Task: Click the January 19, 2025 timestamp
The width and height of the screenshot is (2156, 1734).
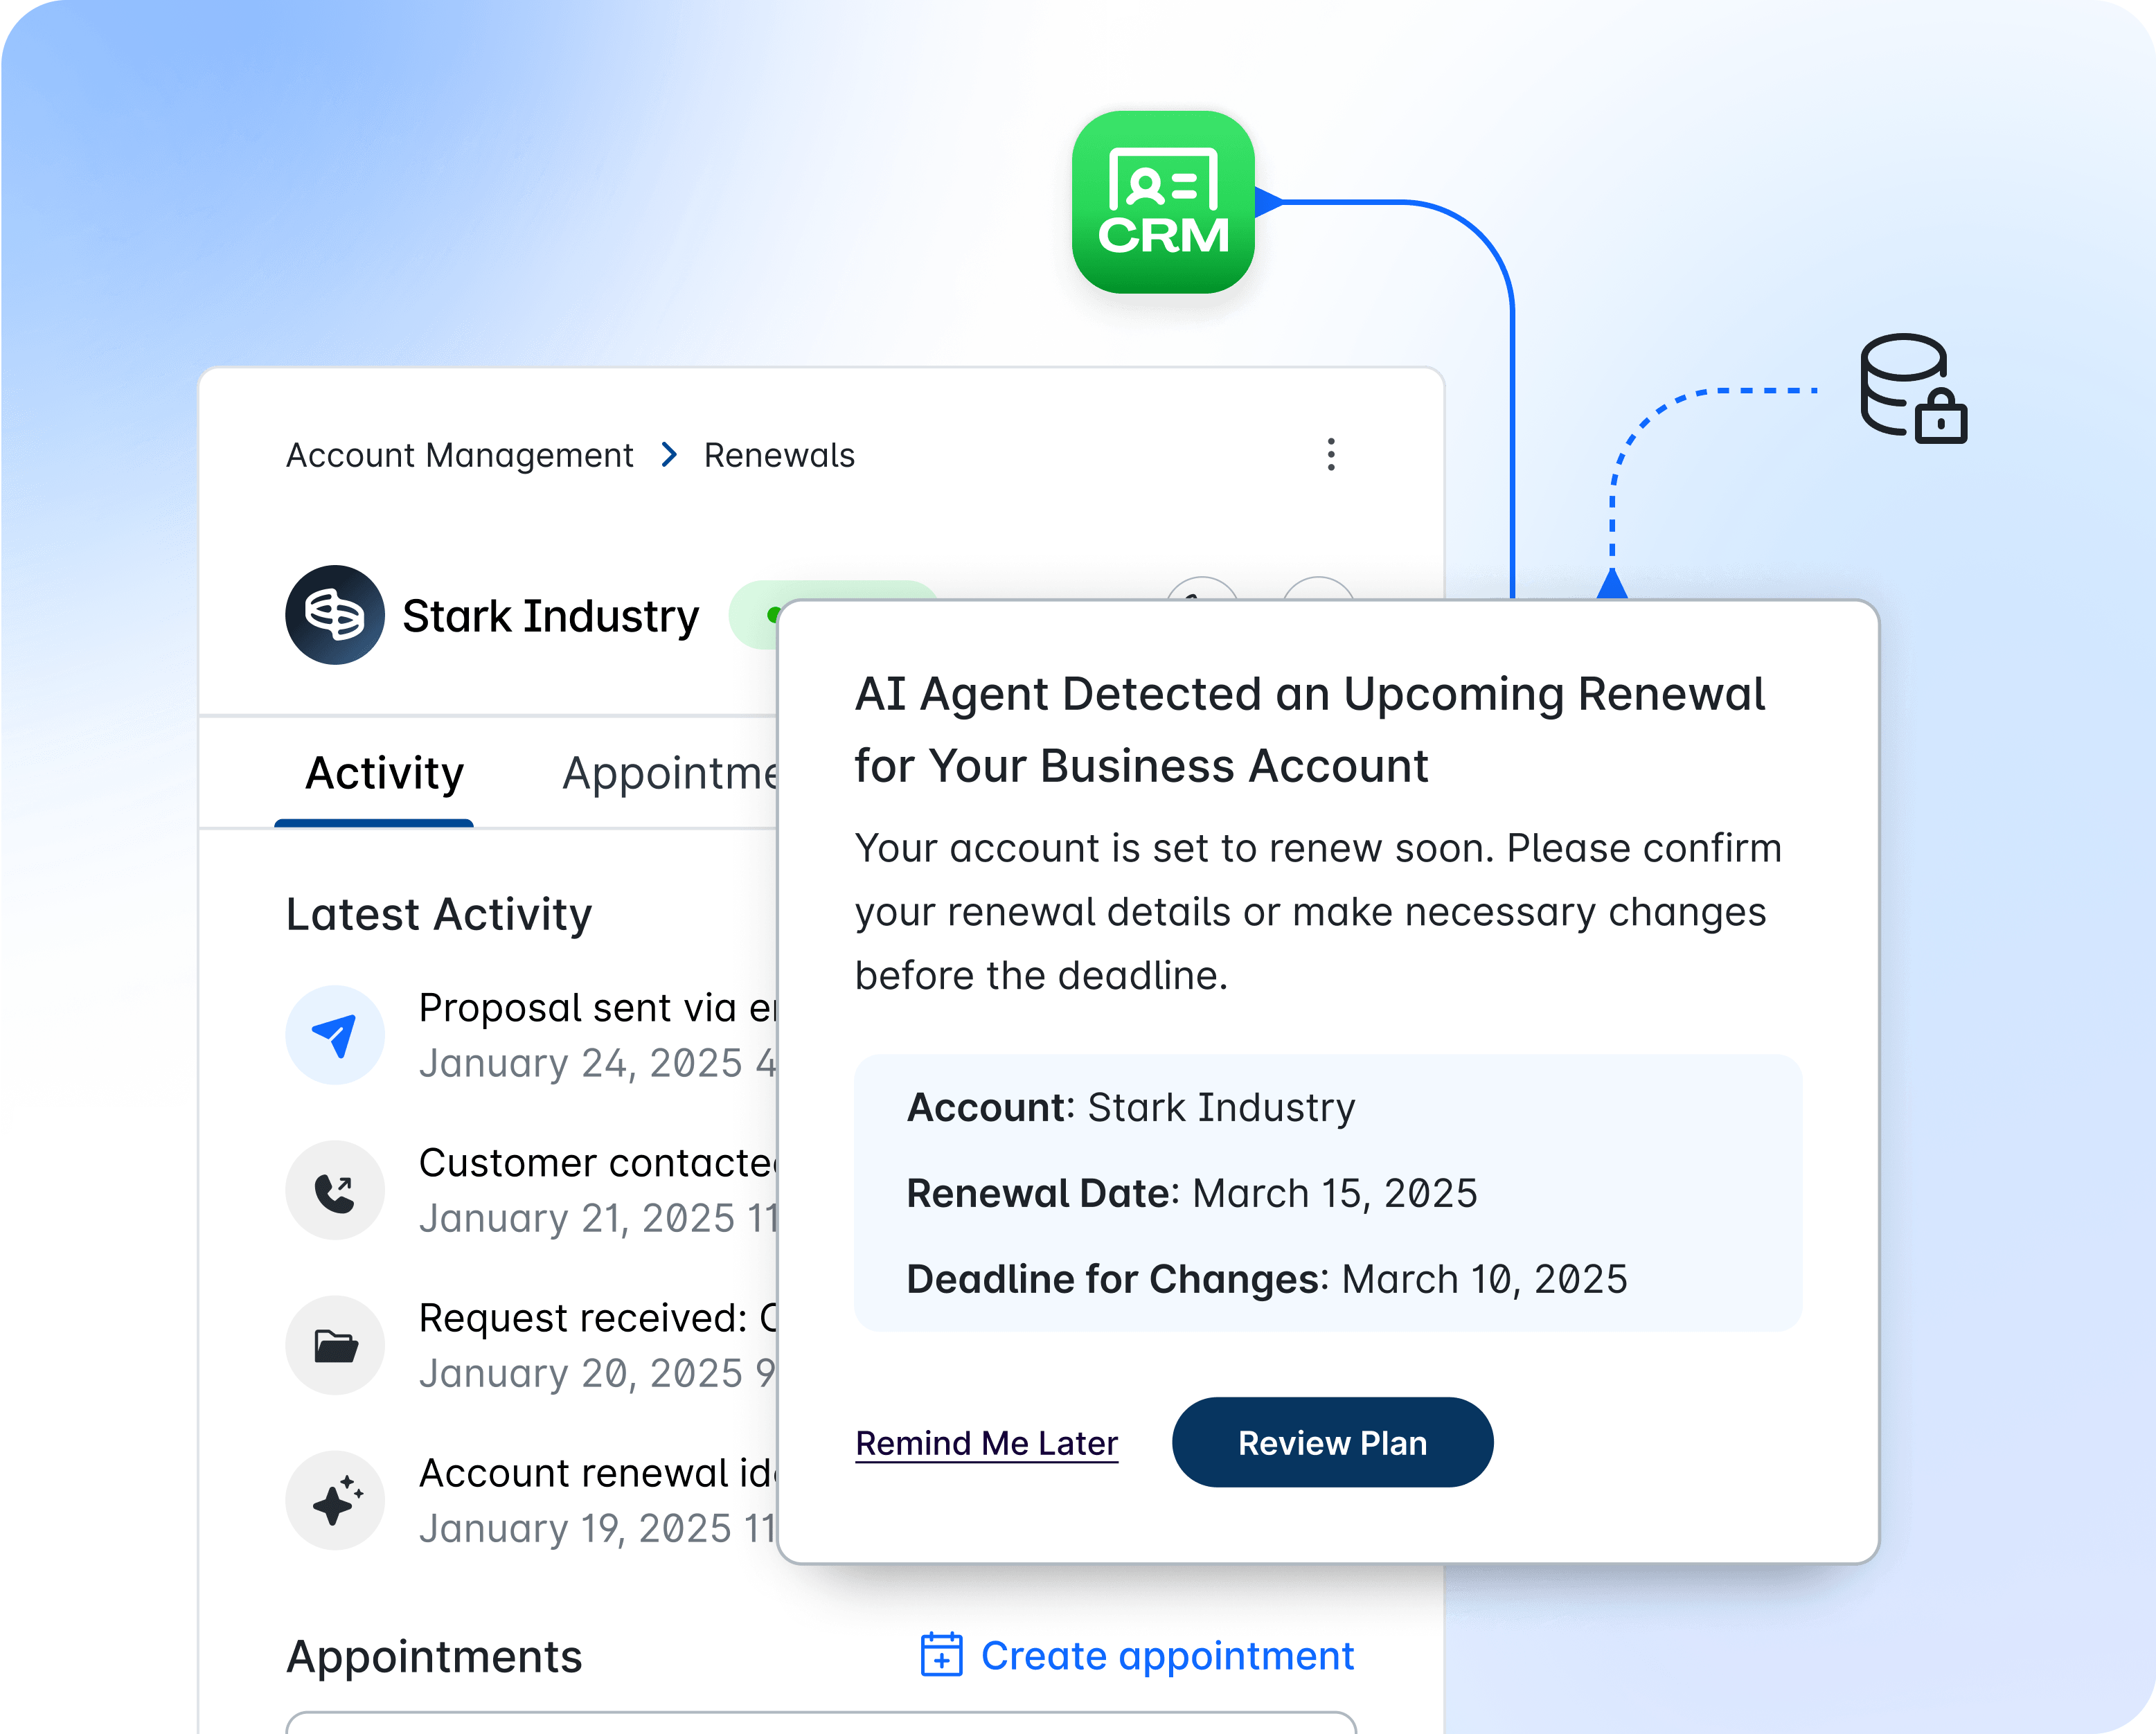Action: pos(598,1528)
